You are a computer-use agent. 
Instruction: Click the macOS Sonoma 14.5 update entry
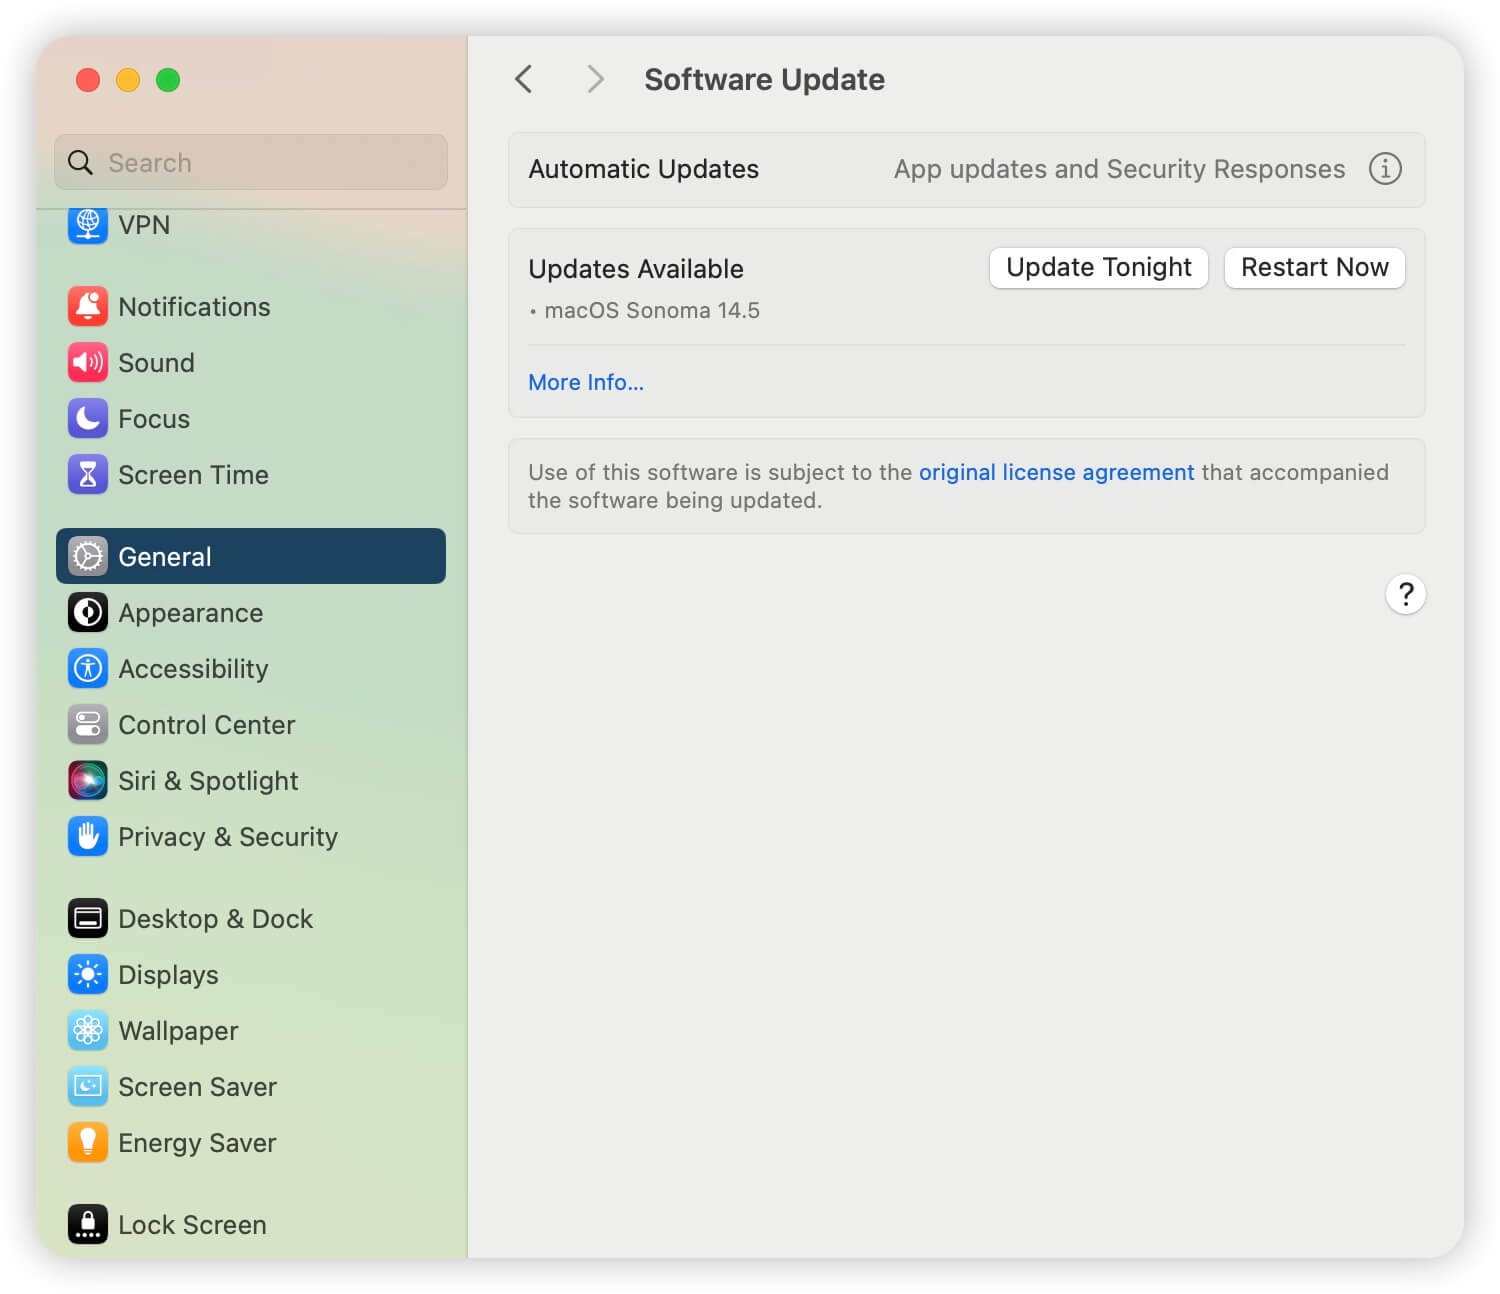[x=652, y=311]
